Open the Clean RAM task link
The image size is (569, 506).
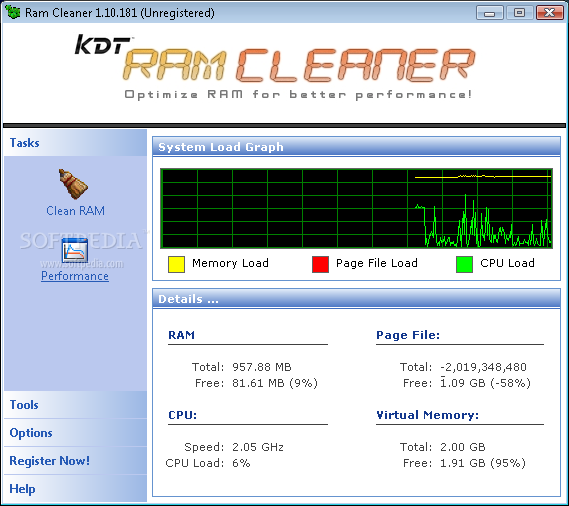[75, 211]
